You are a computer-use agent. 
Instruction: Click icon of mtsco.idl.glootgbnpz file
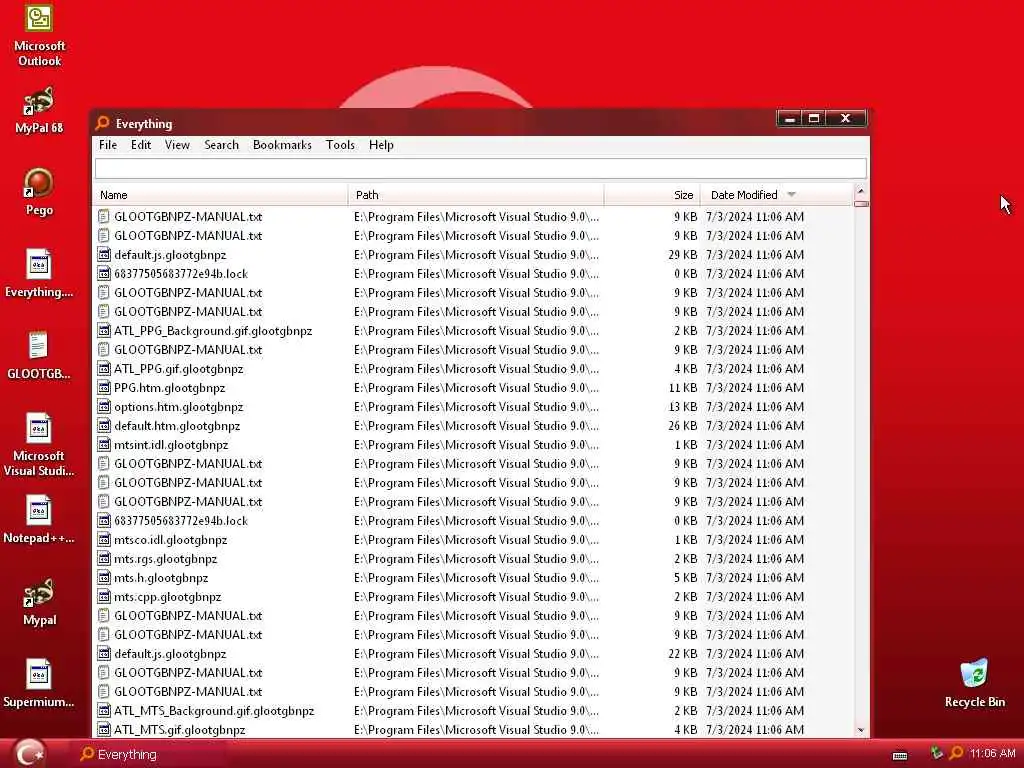(x=104, y=539)
